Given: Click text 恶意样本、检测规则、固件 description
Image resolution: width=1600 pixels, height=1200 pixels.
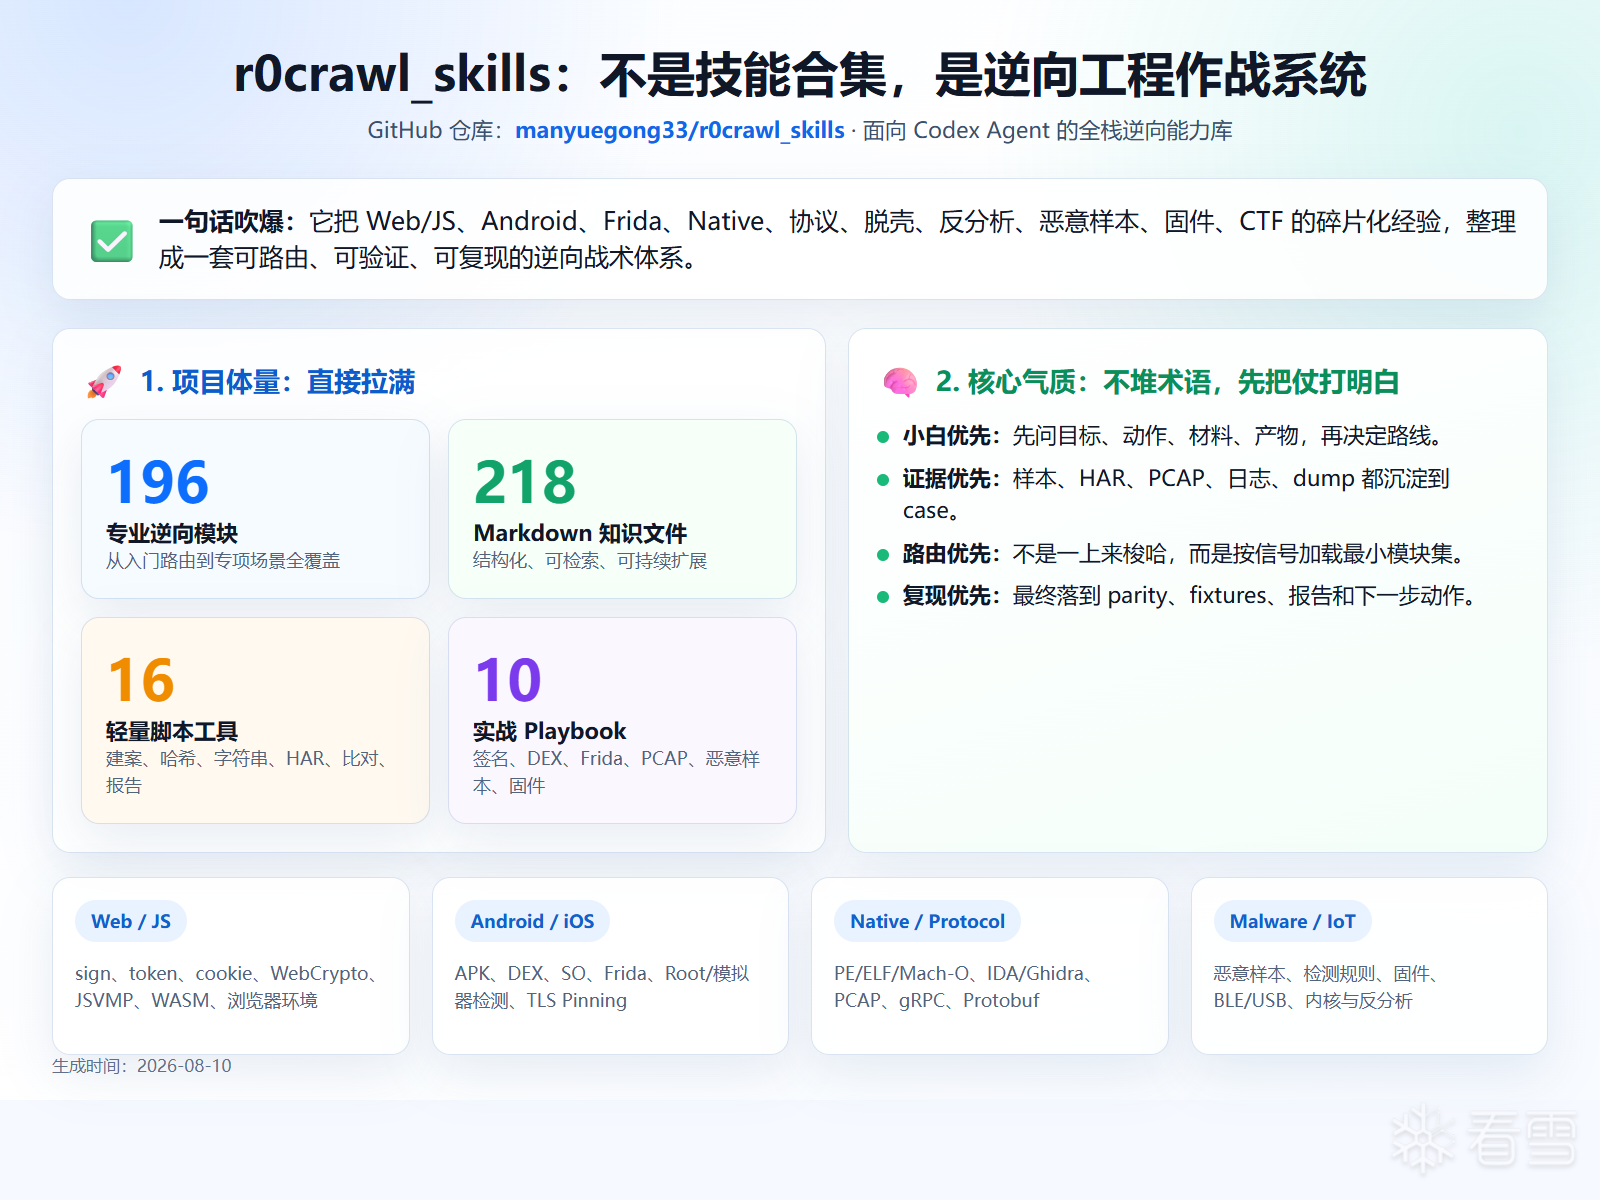Looking at the screenshot, I should [1329, 987].
